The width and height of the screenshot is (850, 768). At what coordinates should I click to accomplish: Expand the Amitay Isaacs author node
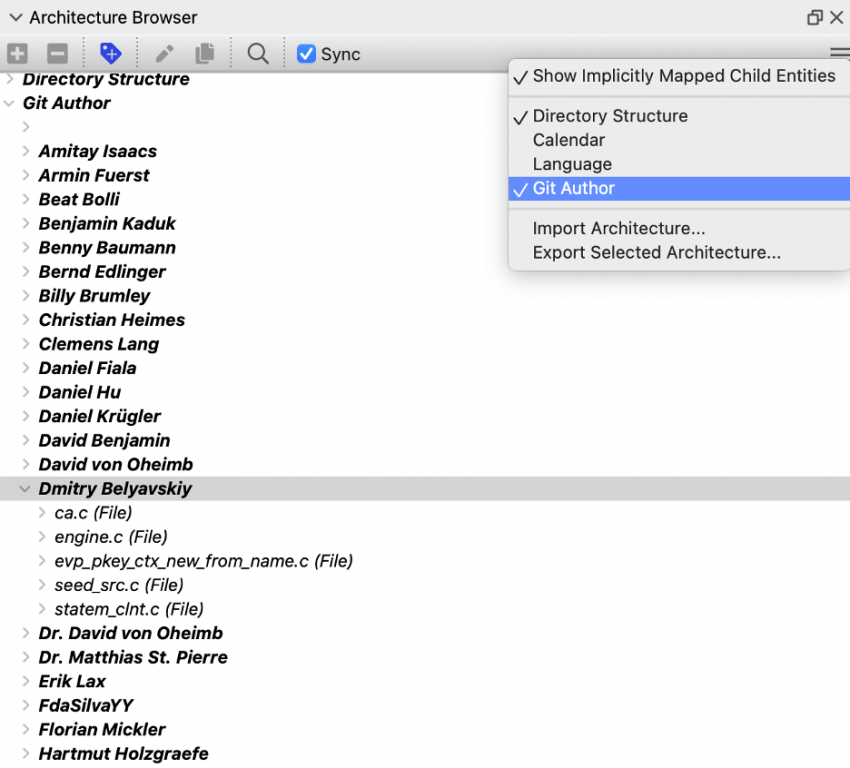[x=26, y=152]
